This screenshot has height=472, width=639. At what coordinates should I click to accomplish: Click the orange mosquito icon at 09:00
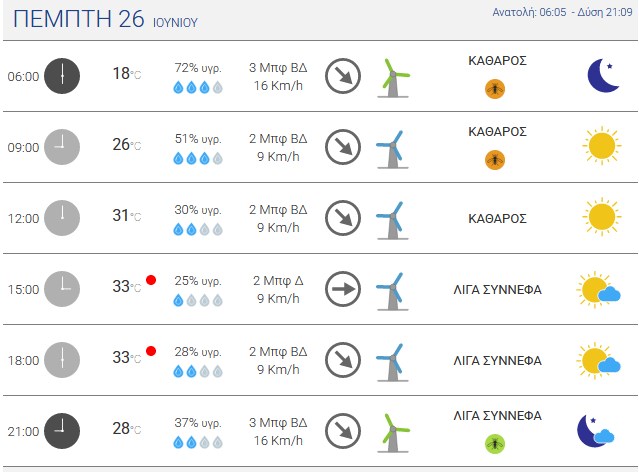tap(495, 160)
